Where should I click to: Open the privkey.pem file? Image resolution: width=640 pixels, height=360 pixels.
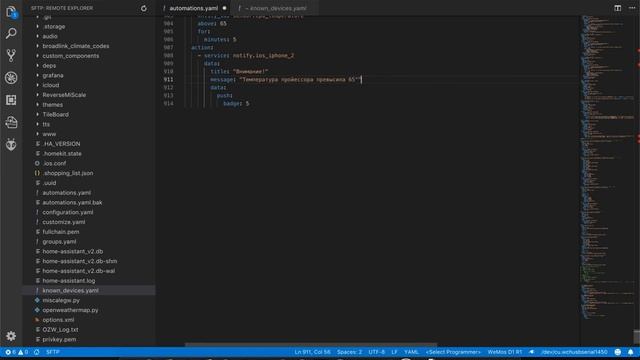pos(59,340)
